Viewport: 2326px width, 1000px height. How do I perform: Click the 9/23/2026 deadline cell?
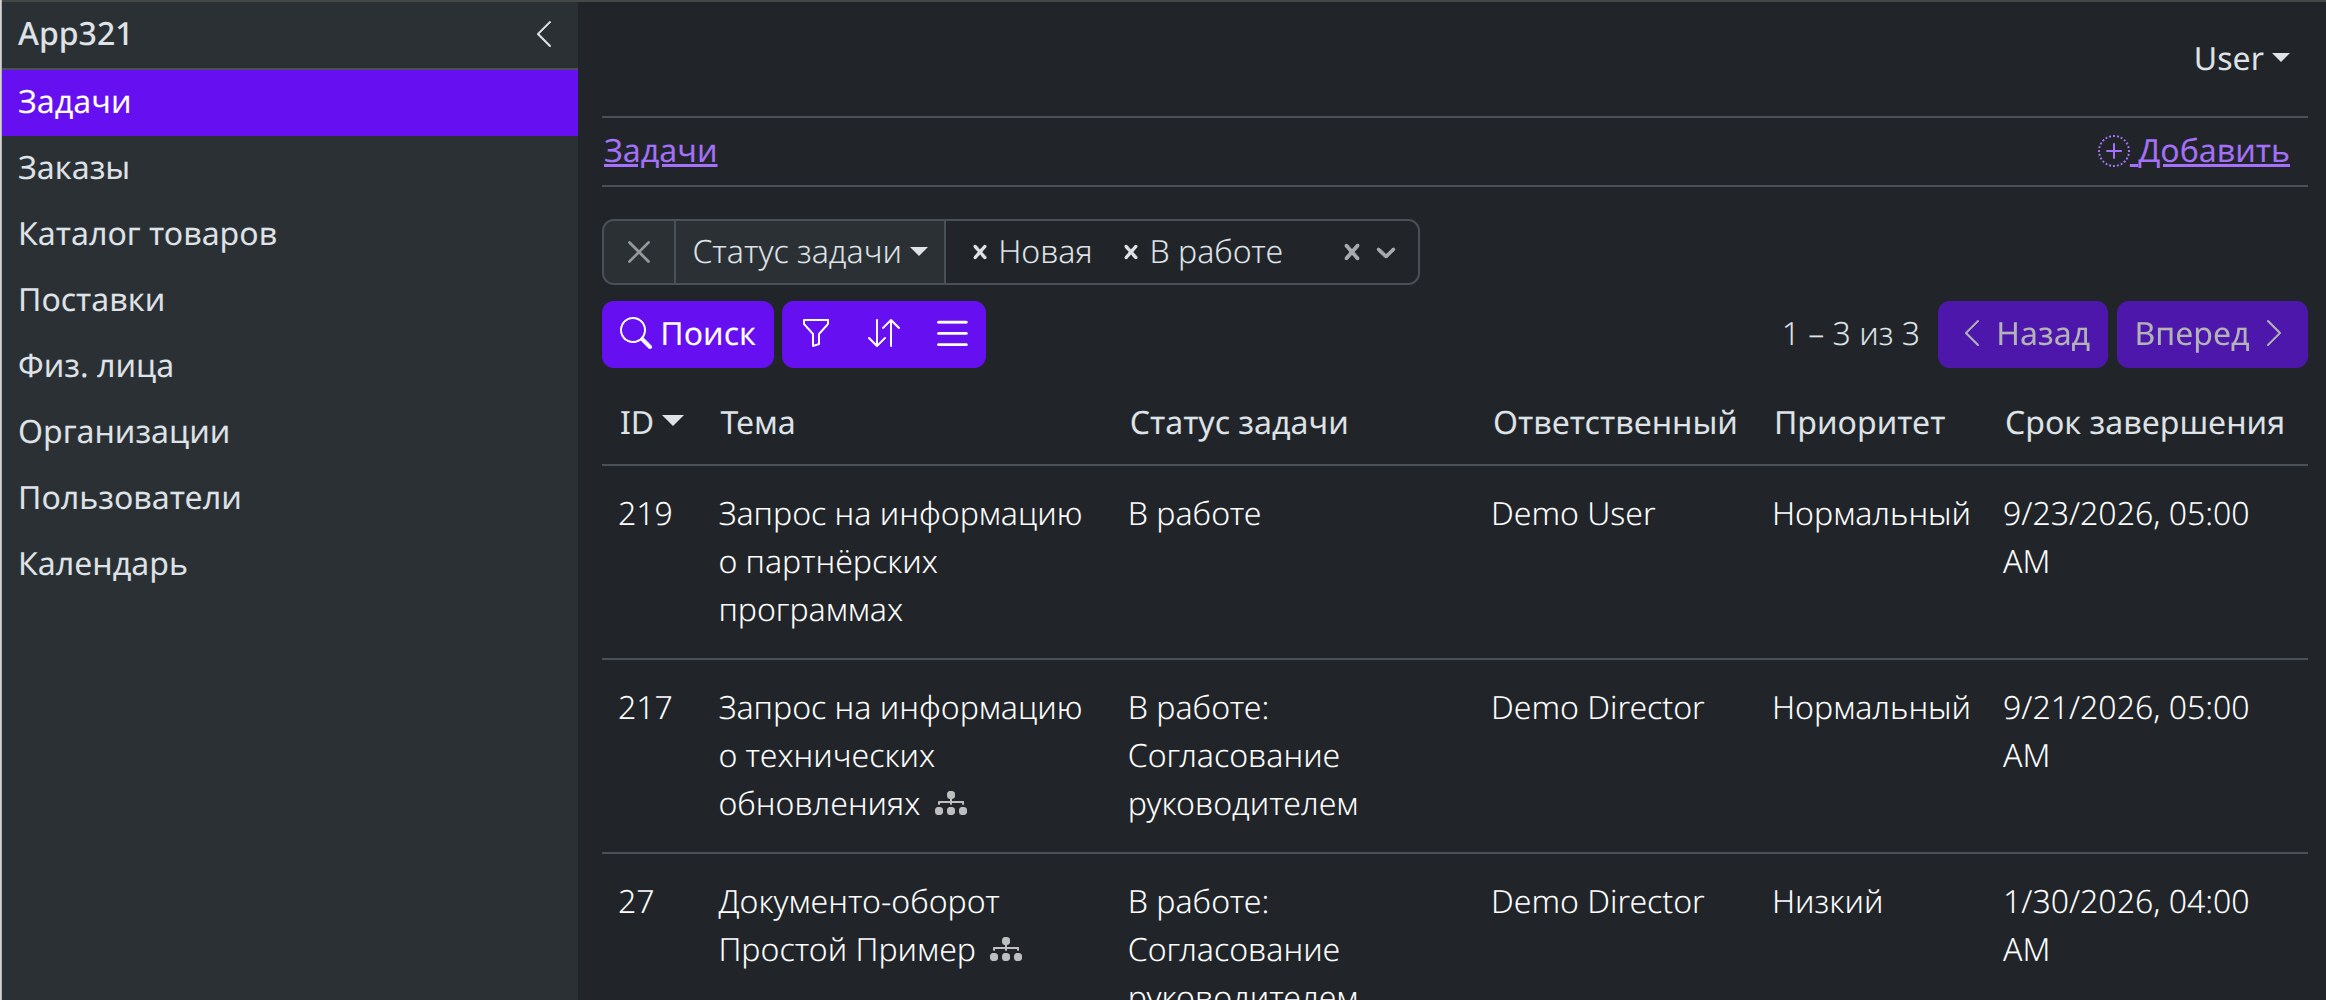pyautogui.click(x=2125, y=538)
